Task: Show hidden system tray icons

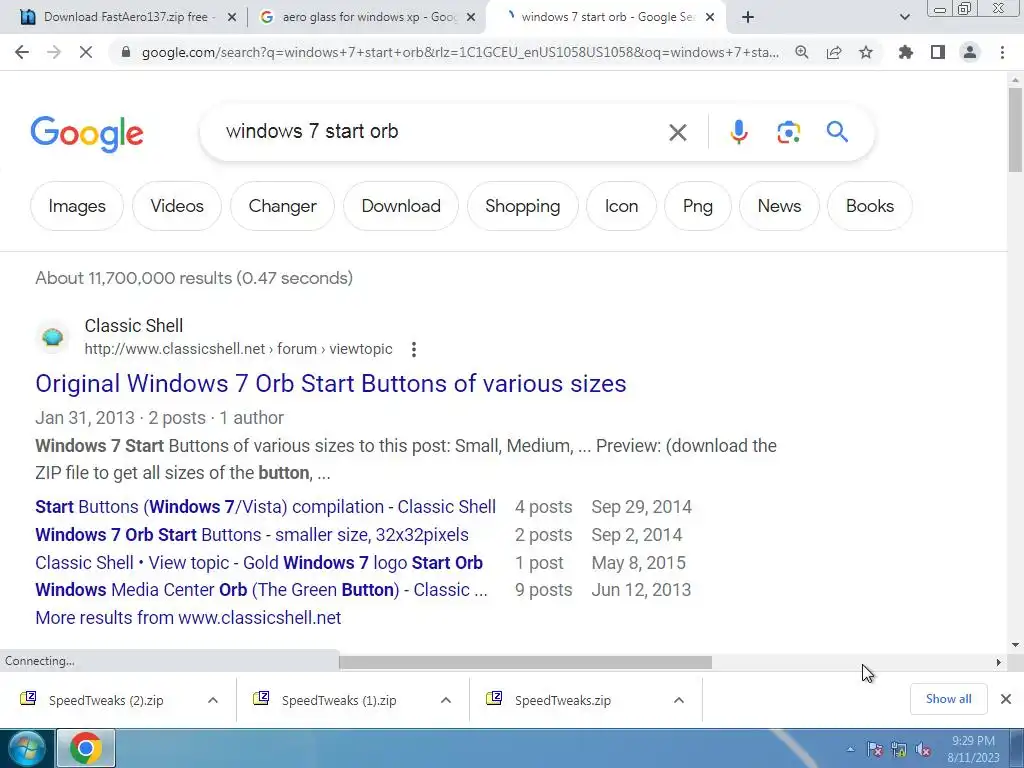Action: point(850,750)
